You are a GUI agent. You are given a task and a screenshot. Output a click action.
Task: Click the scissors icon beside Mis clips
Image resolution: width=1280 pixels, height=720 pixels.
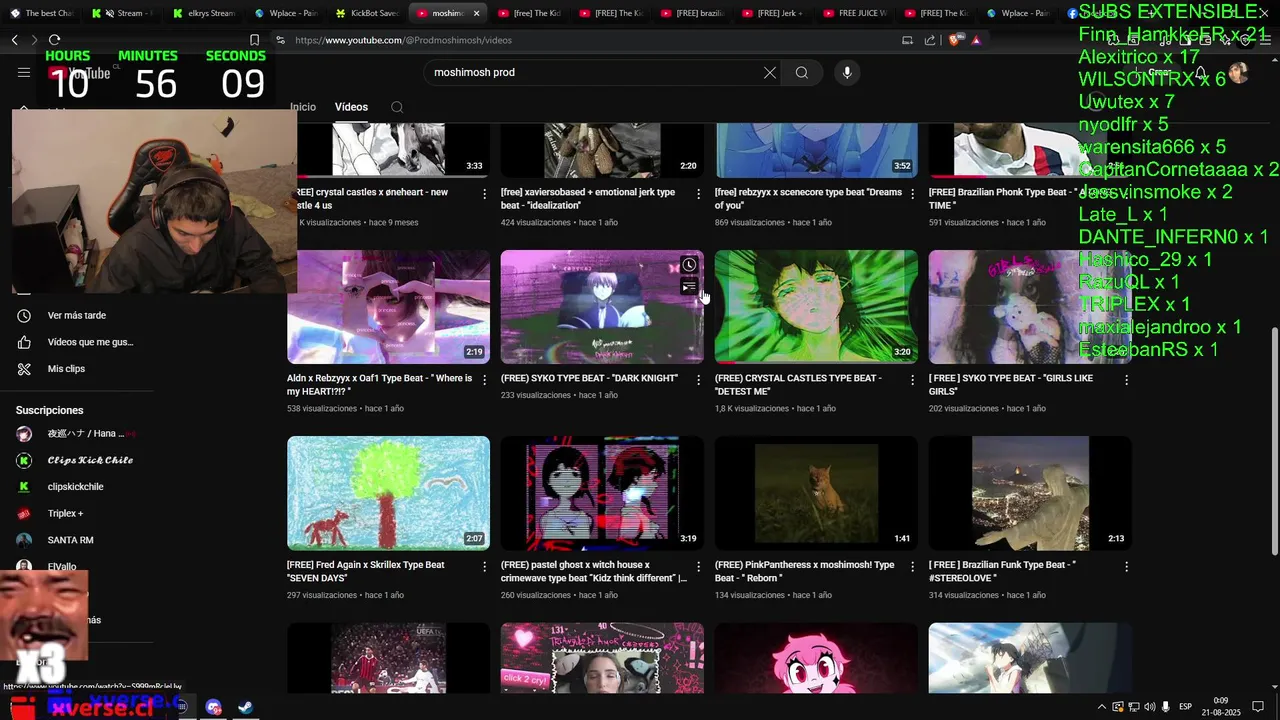[x=24, y=369]
